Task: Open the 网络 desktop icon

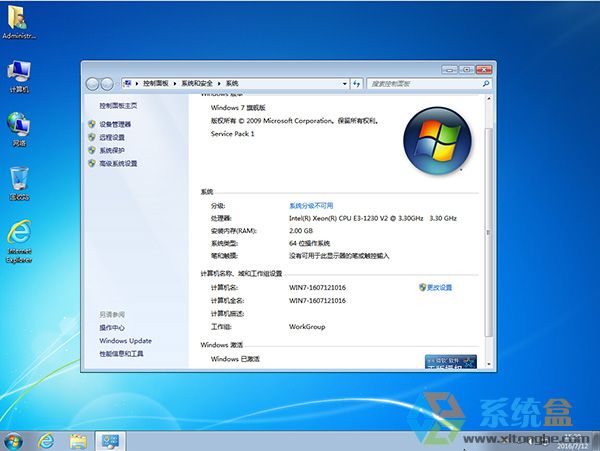Action: point(19,130)
